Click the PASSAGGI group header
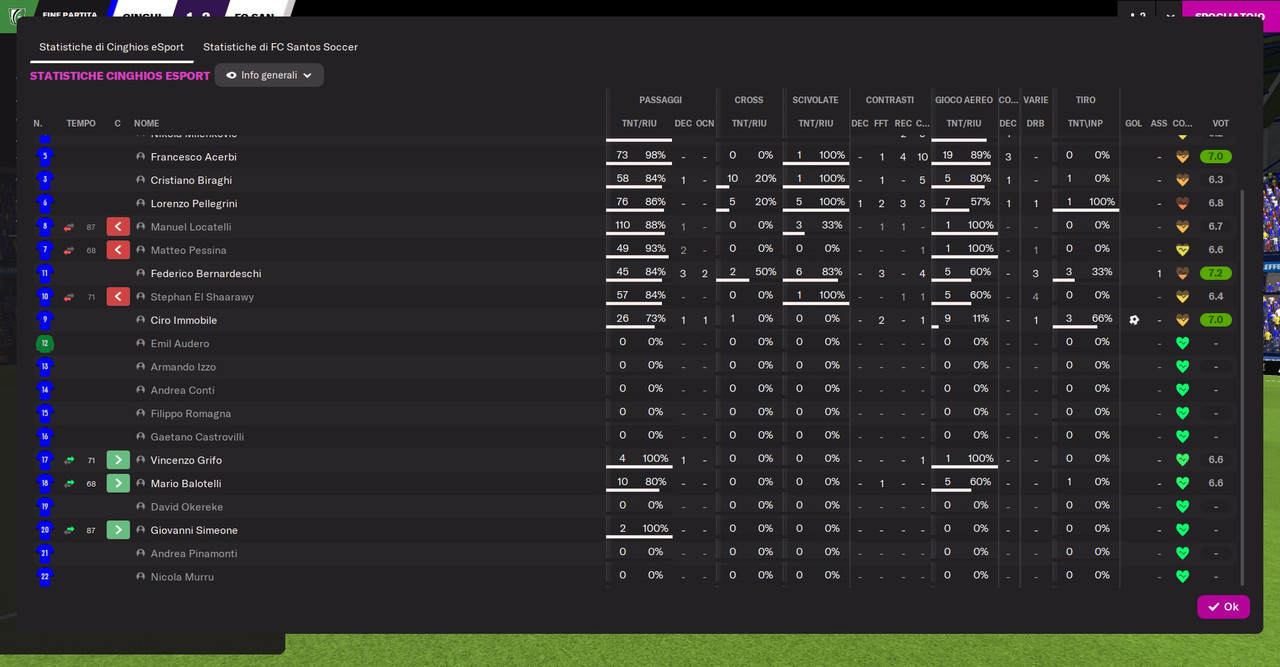The width and height of the screenshot is (1280, 667). pos(660,100)
